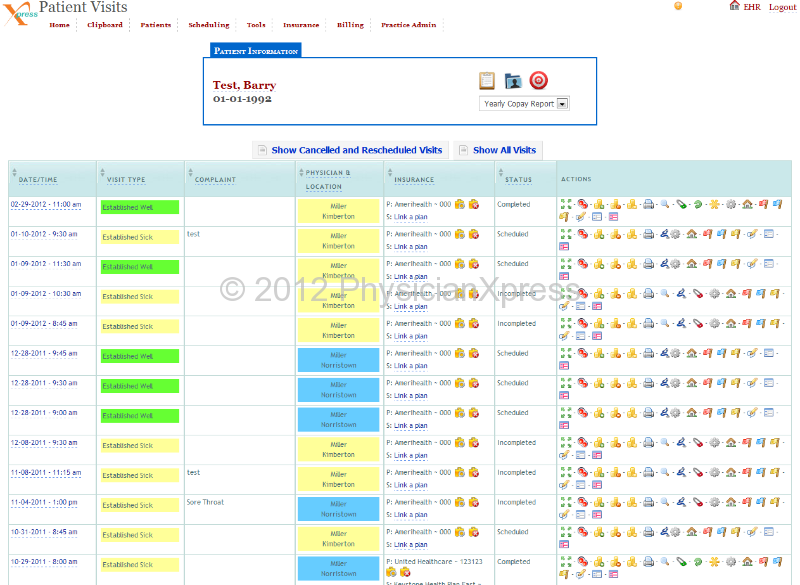Click printer icon in the 02-29-2012 visit row
This screenshot has width=800, height=585.
pyautogui.click(x=648, y=204)
